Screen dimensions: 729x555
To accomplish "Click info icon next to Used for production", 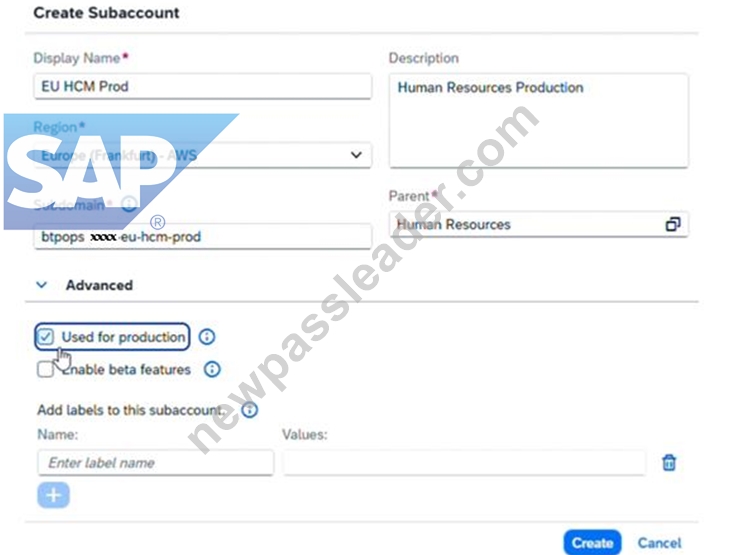I will (x=207, y=337).
